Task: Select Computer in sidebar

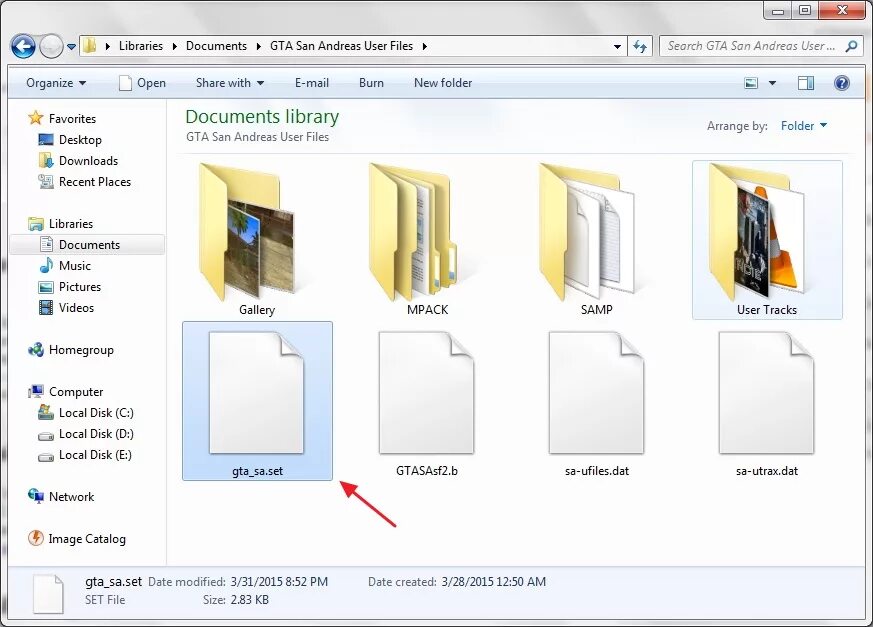Action: (66, 392)
